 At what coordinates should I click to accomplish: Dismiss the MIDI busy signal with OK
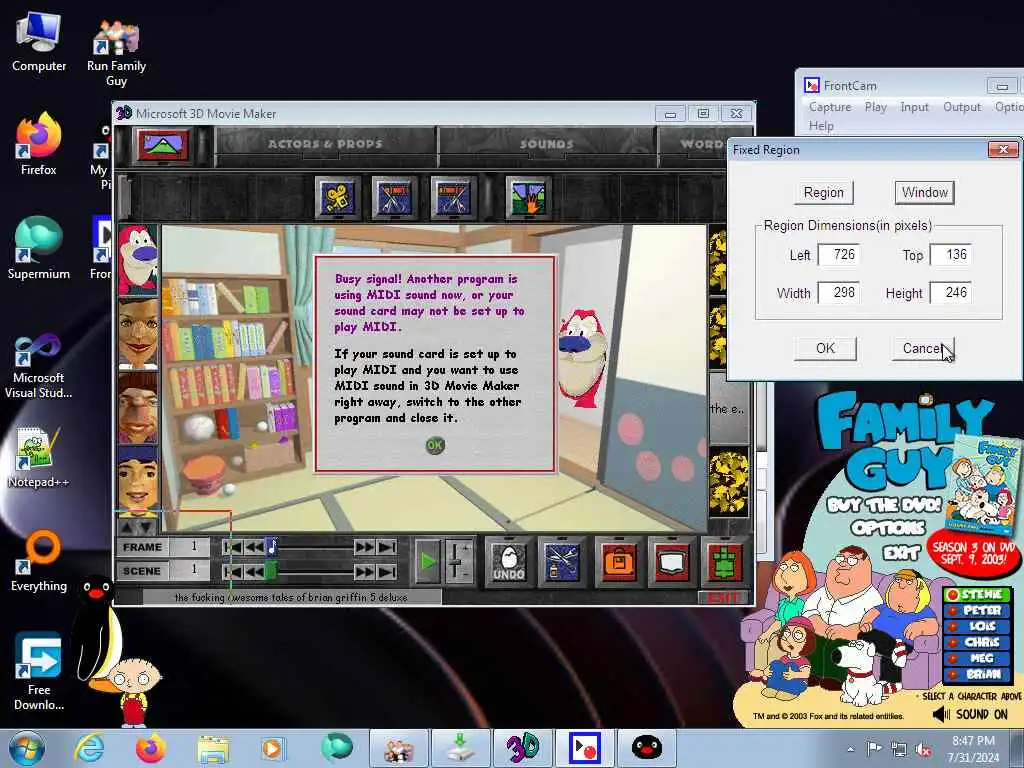435,445
